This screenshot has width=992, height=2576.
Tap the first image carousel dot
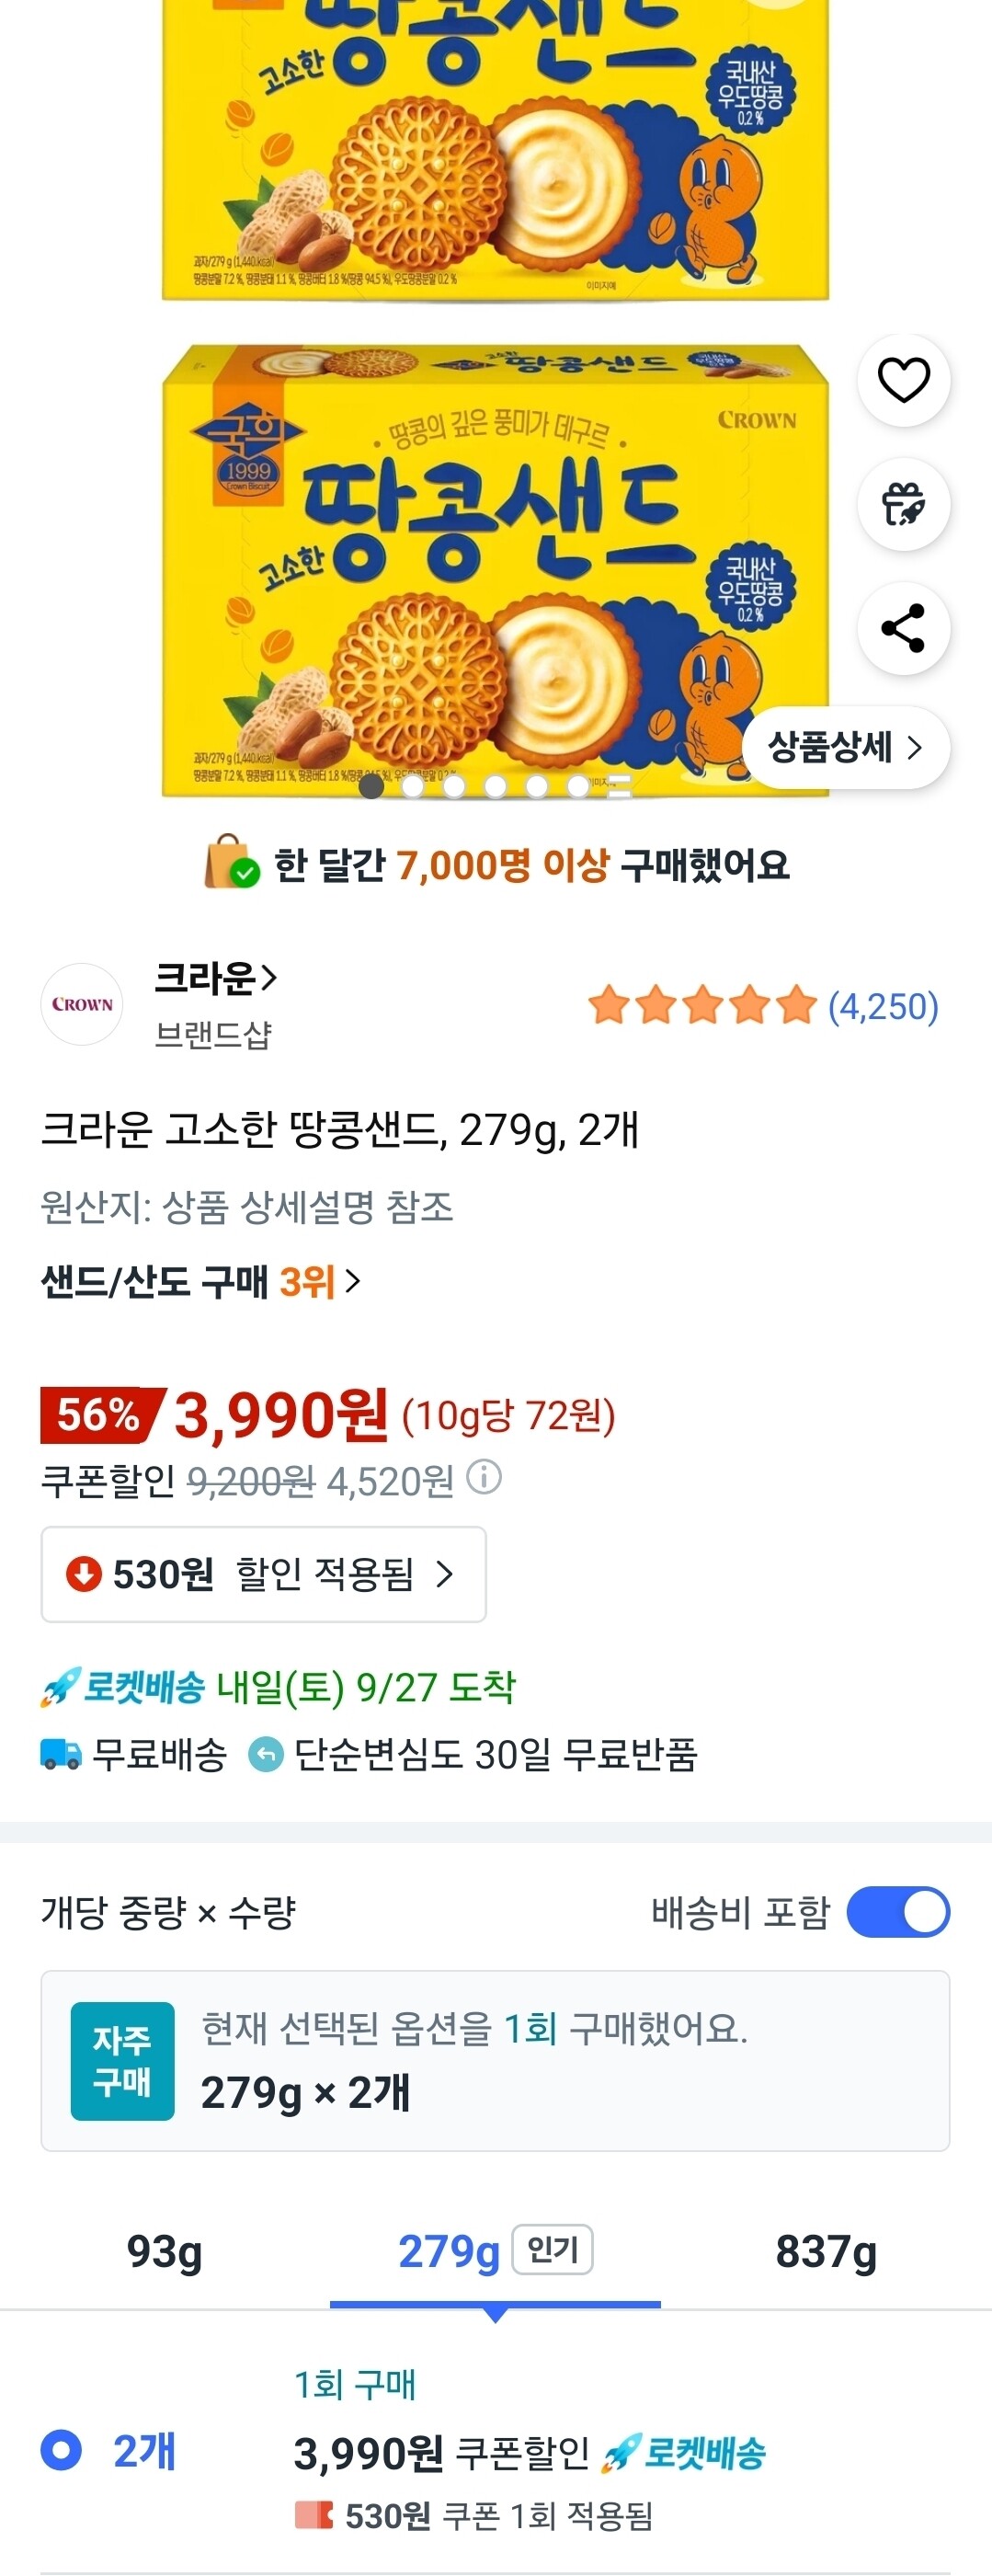pyautogui.click(x=371, y=787)
